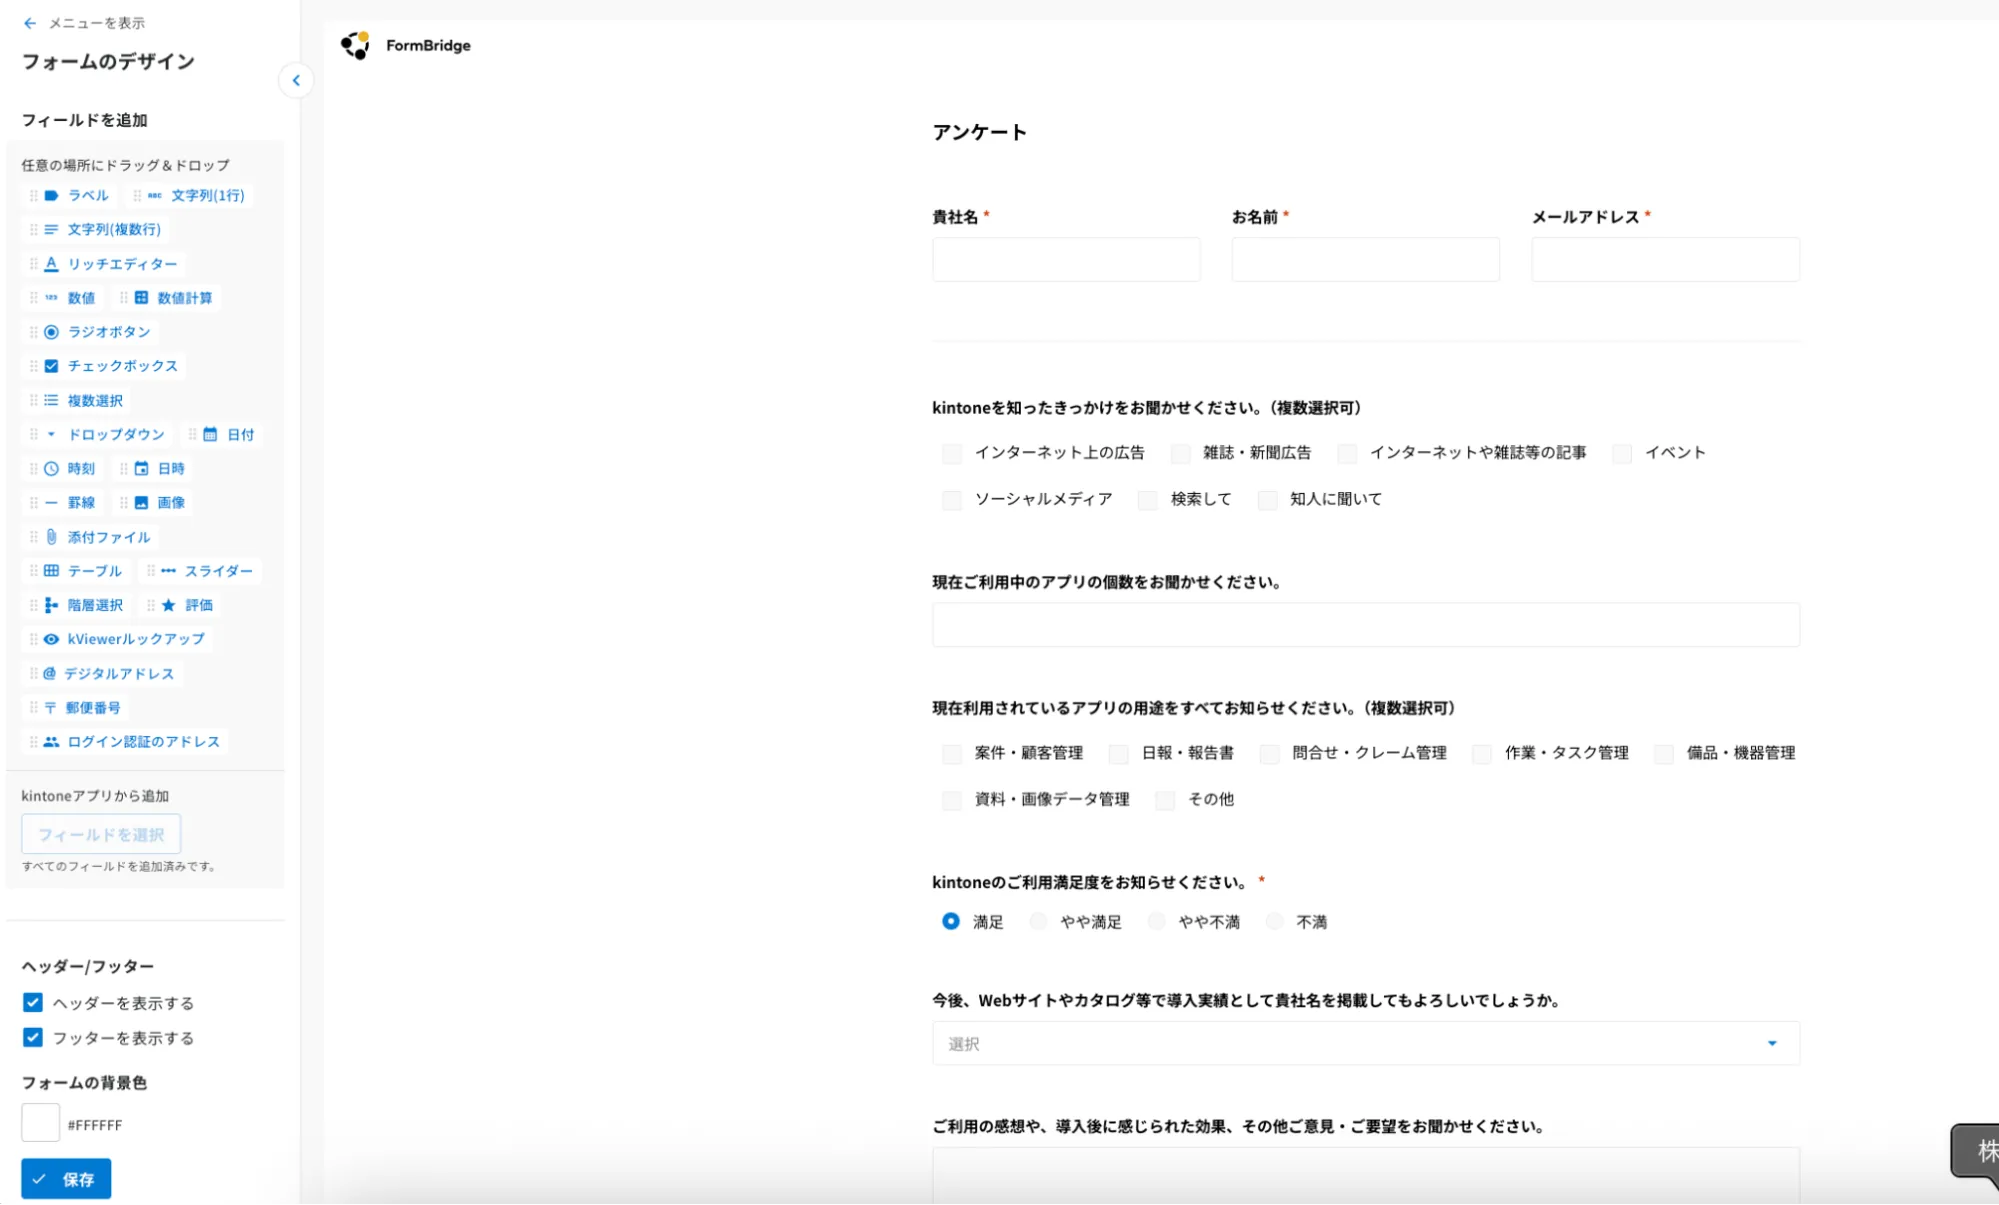Open the 選択 dropdown for 導入実績掲載
The width and height of the screenshot is (1999, 1205).
[1366, 1043]
